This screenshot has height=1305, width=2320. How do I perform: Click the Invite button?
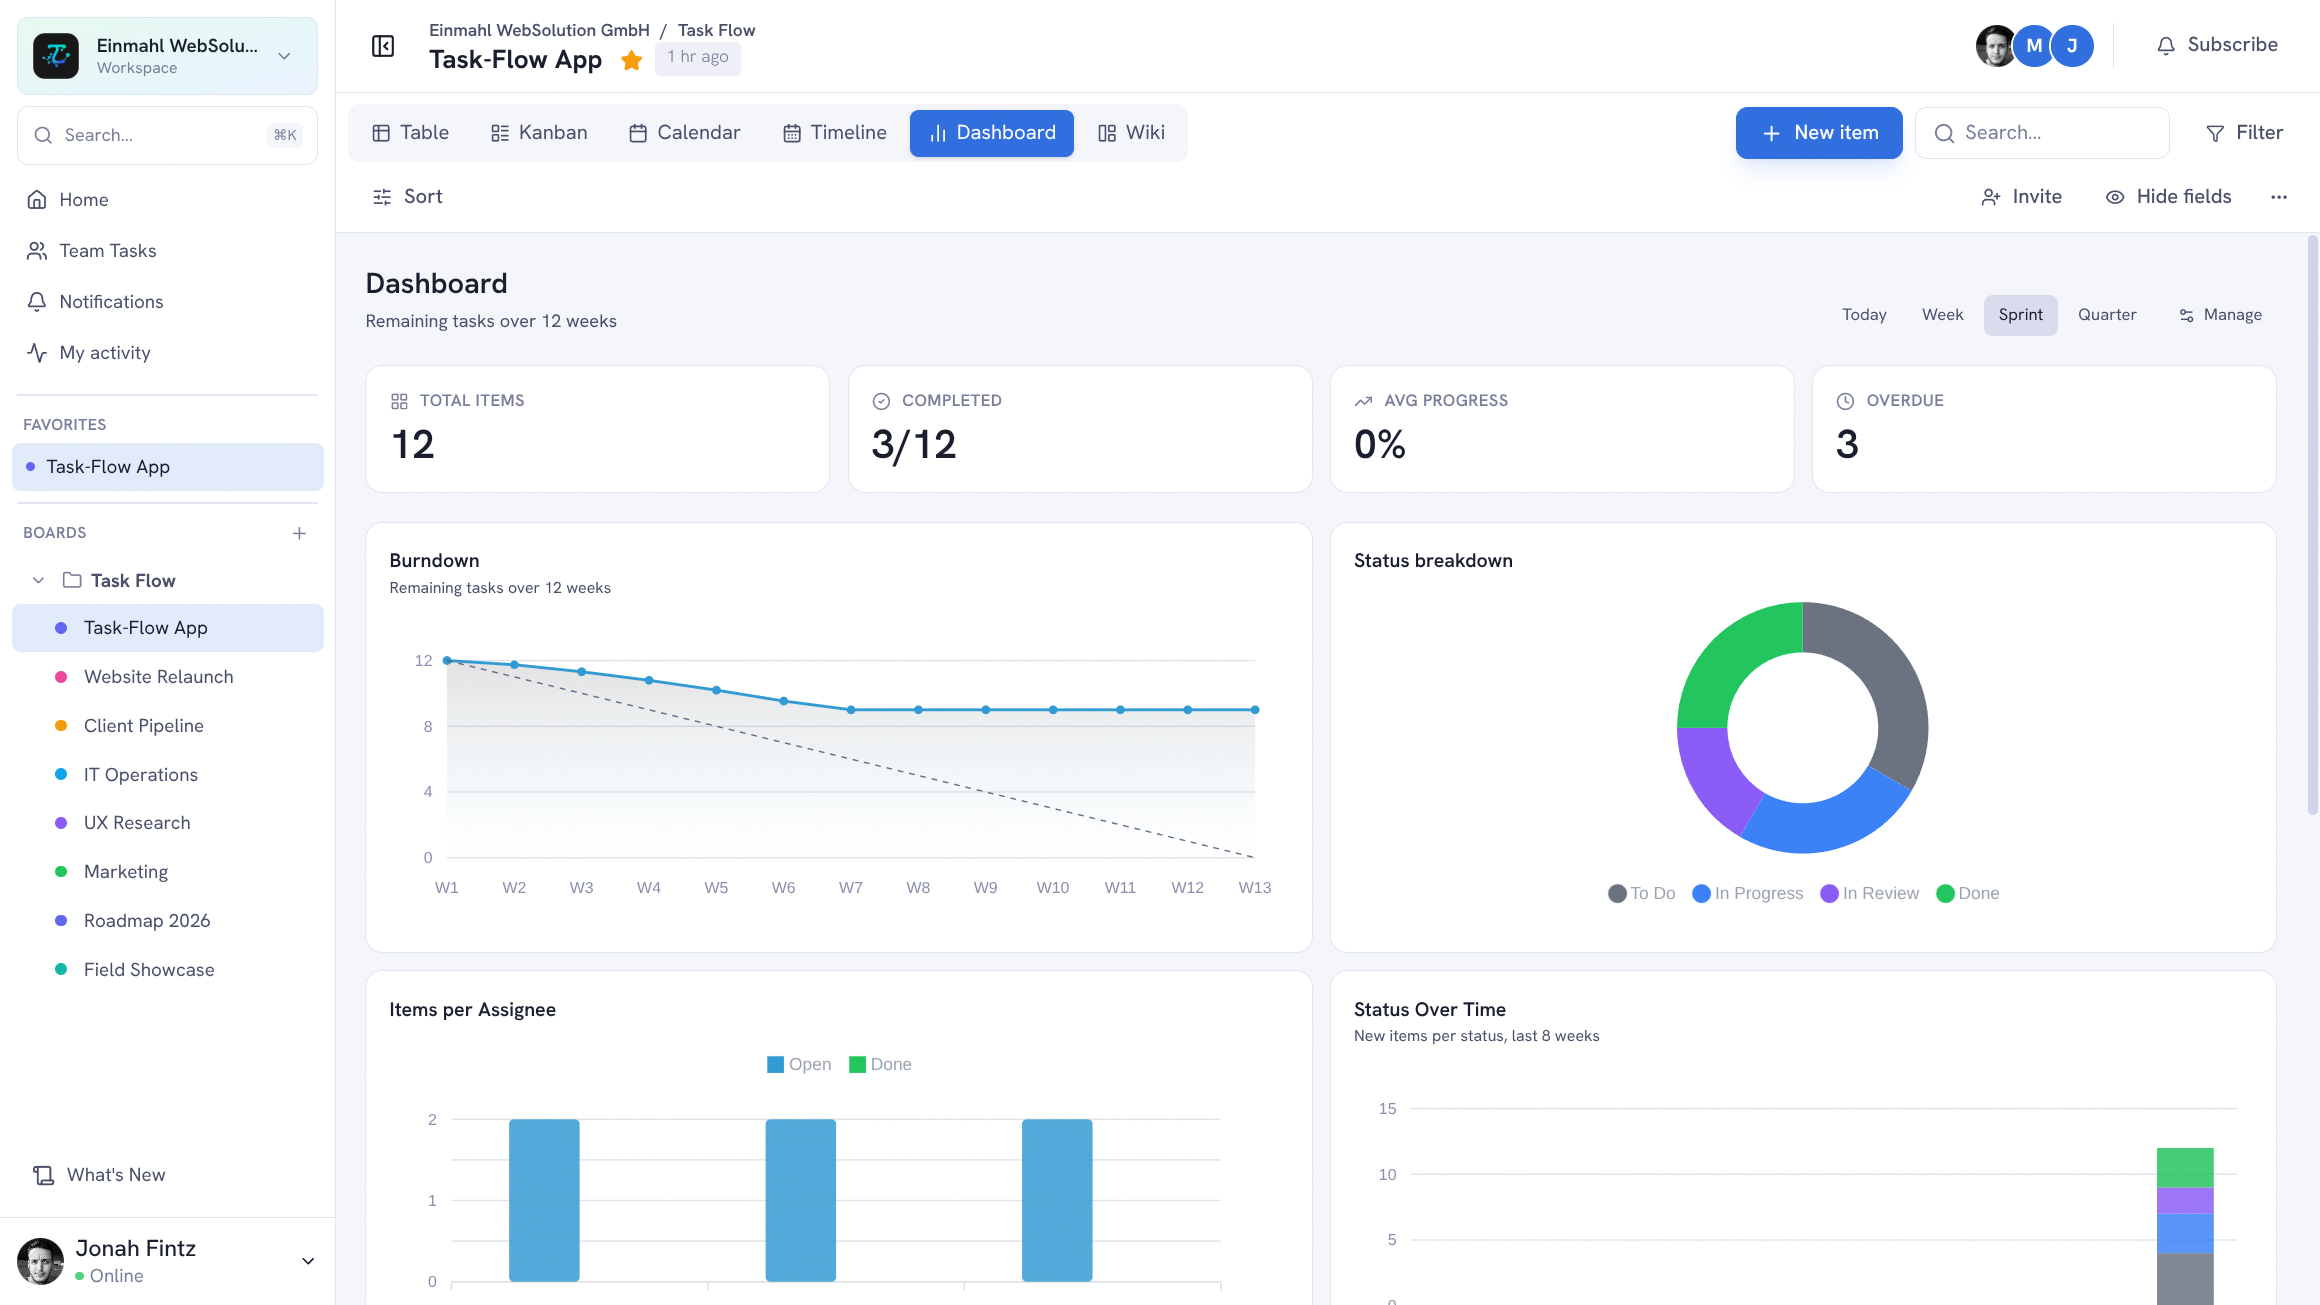[2021, 197]
